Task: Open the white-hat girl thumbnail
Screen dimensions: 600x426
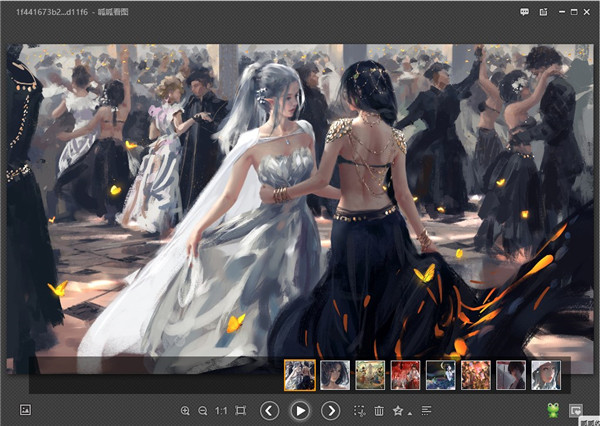Action: coord(546,375)
